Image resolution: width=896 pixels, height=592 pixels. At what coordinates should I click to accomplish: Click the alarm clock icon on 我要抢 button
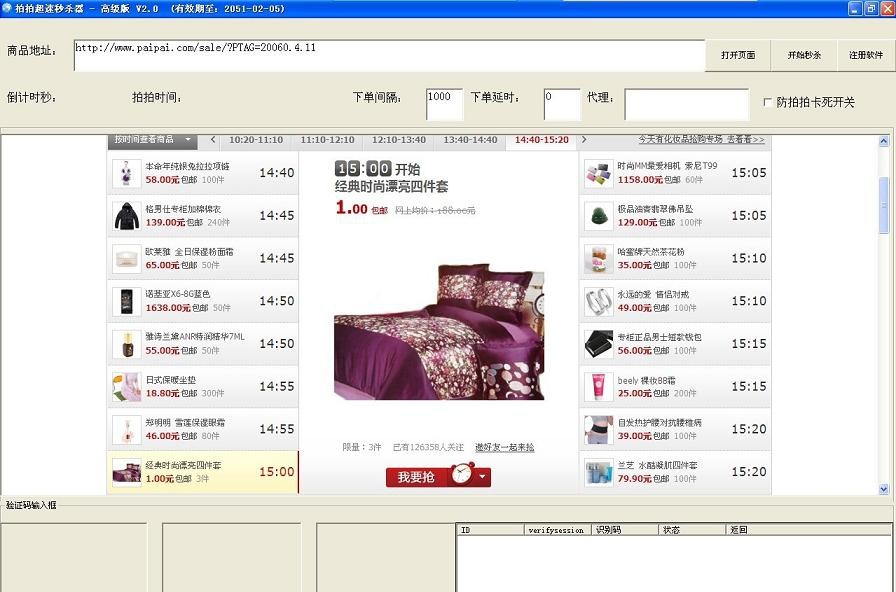pyautogui.click(x=460, y=475)
